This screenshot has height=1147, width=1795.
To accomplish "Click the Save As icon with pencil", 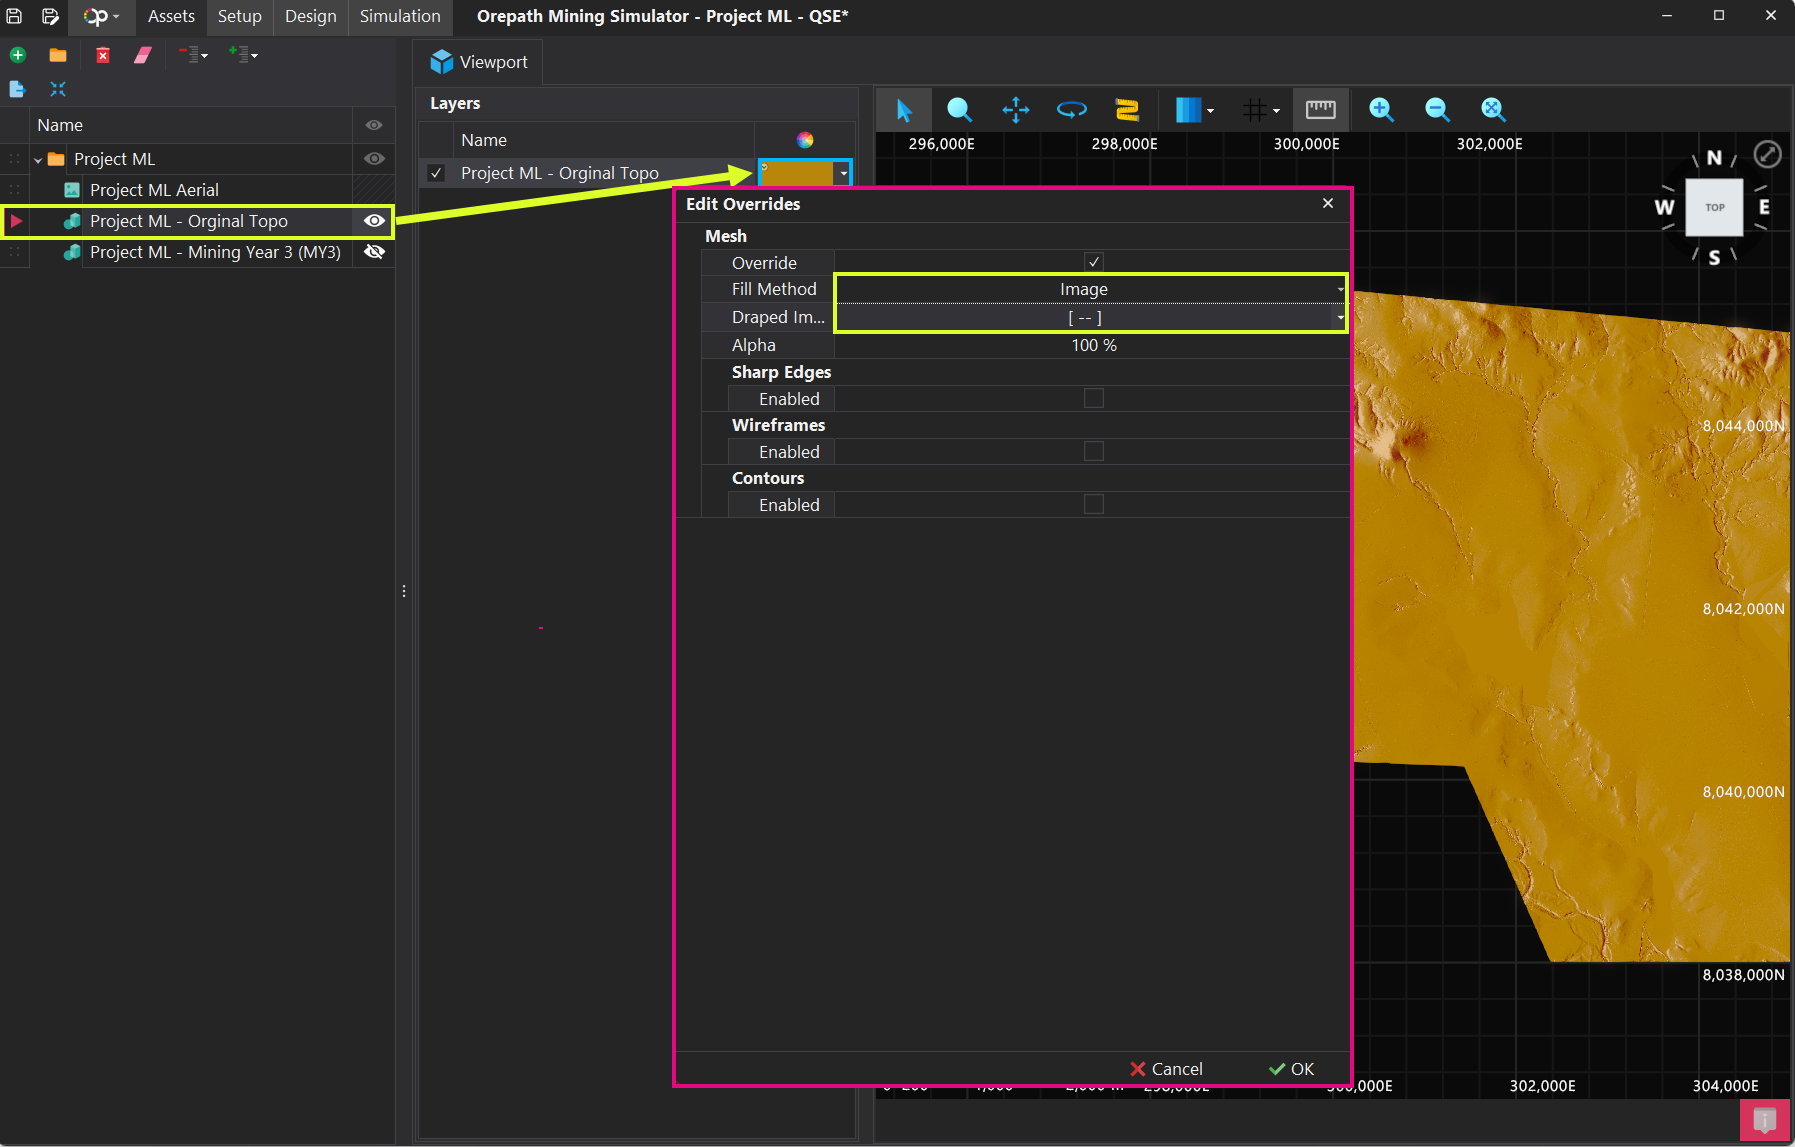I will pyautogui.click(x=50, y=16).
